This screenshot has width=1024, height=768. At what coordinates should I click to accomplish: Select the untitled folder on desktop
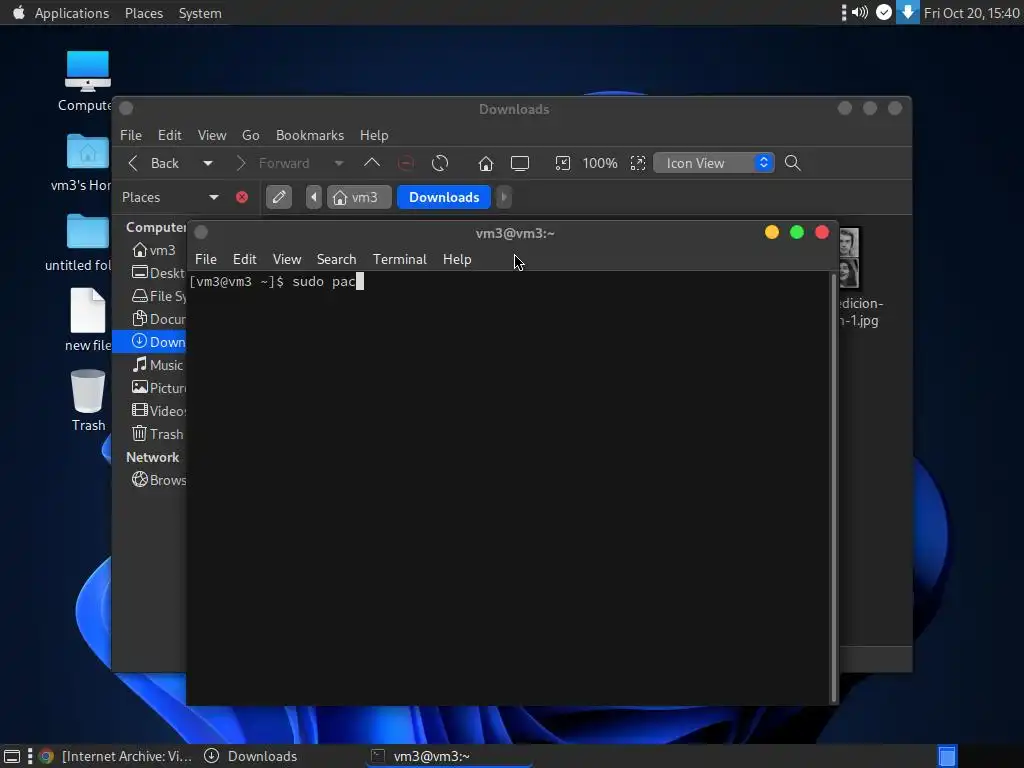point(88,232)
